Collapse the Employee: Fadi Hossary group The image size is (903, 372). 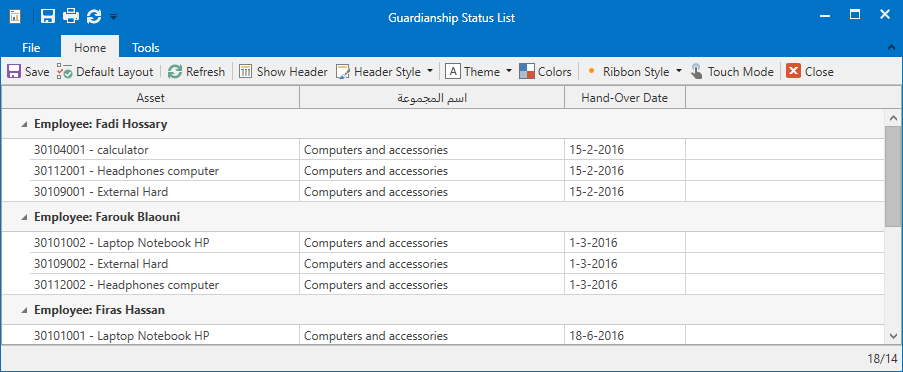(24, 124)
